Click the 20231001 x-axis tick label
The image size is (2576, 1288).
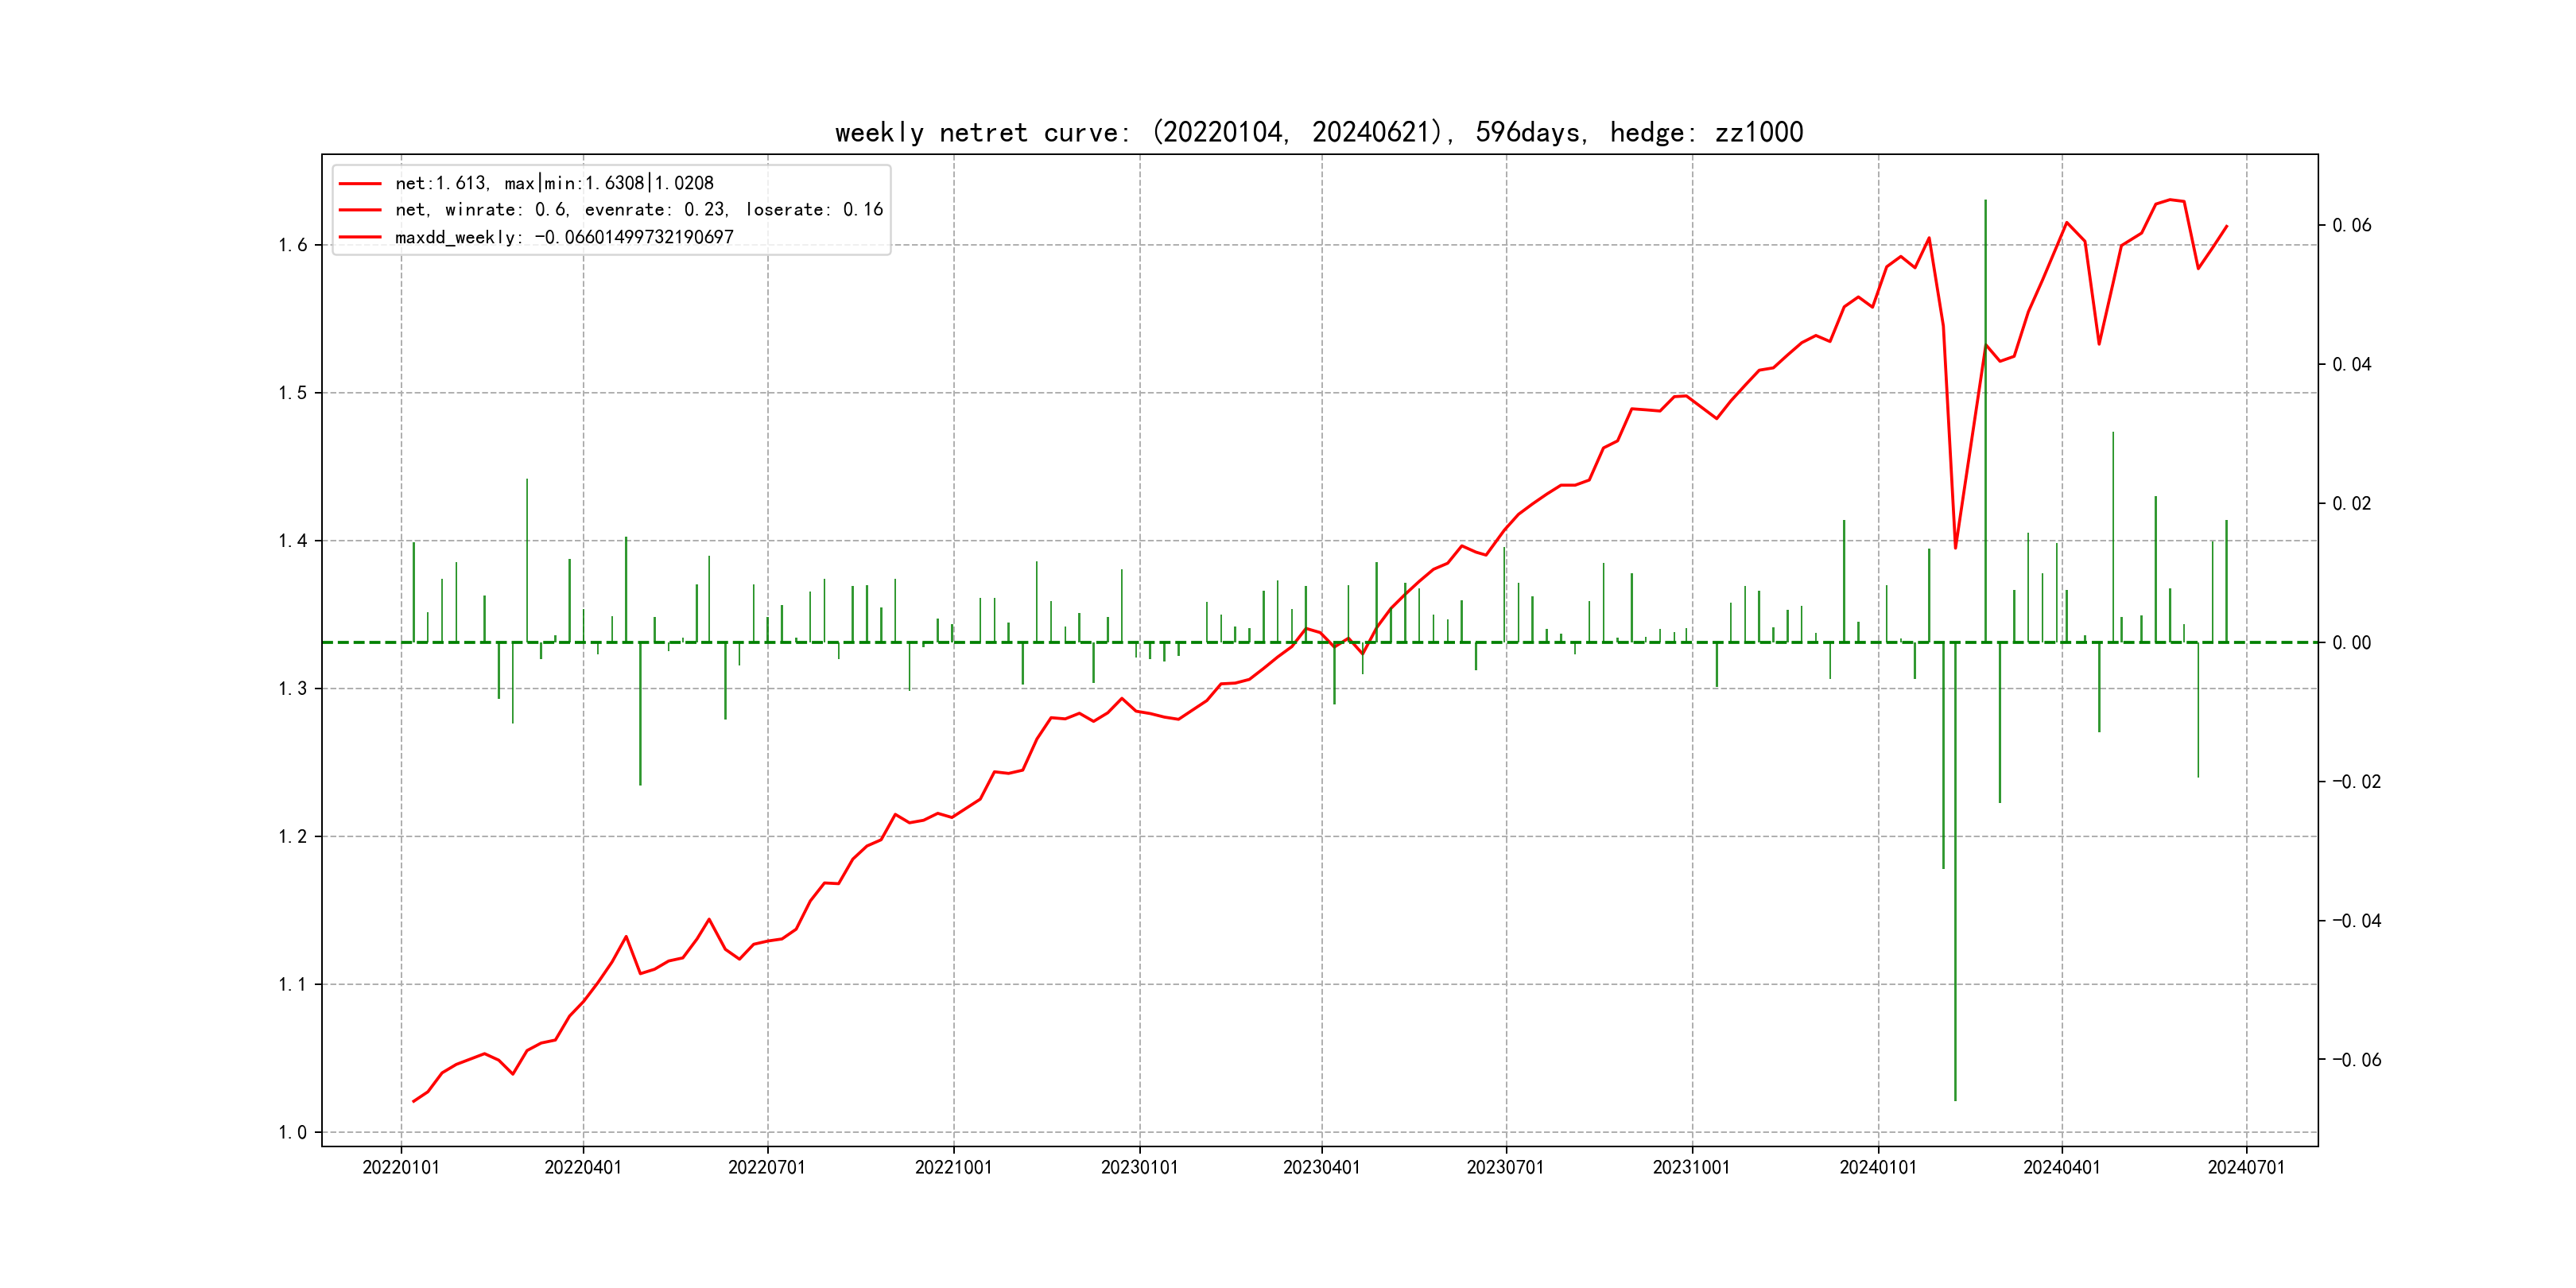click(x=1691, y=1167)
